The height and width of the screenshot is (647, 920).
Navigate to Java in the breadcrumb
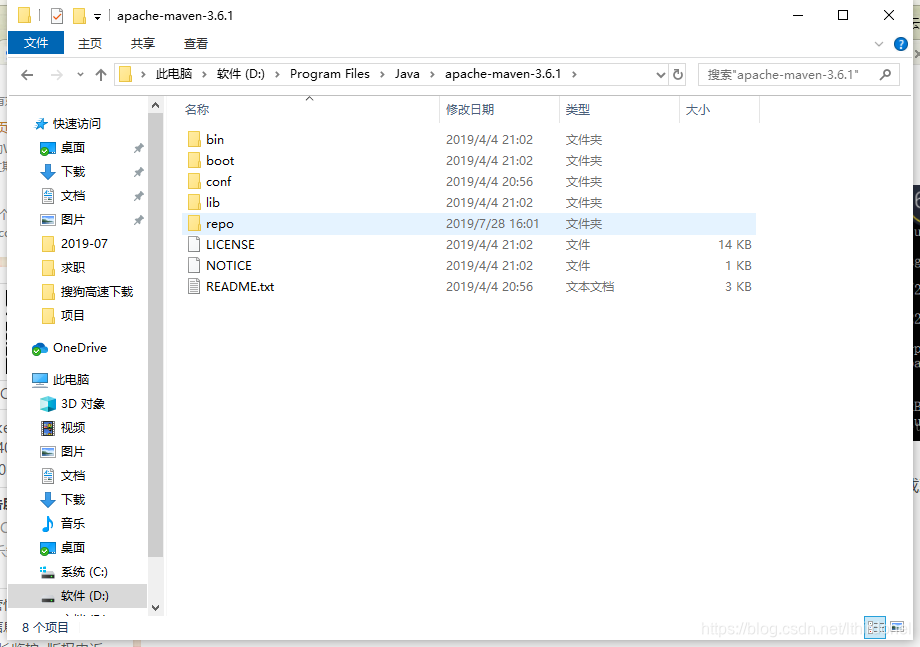click(407, 74)
